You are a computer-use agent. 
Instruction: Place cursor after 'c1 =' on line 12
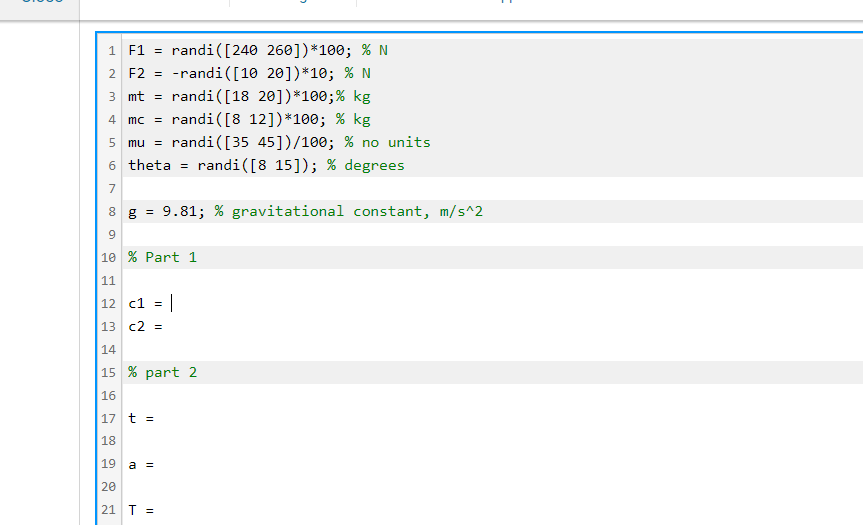(171, 304)
